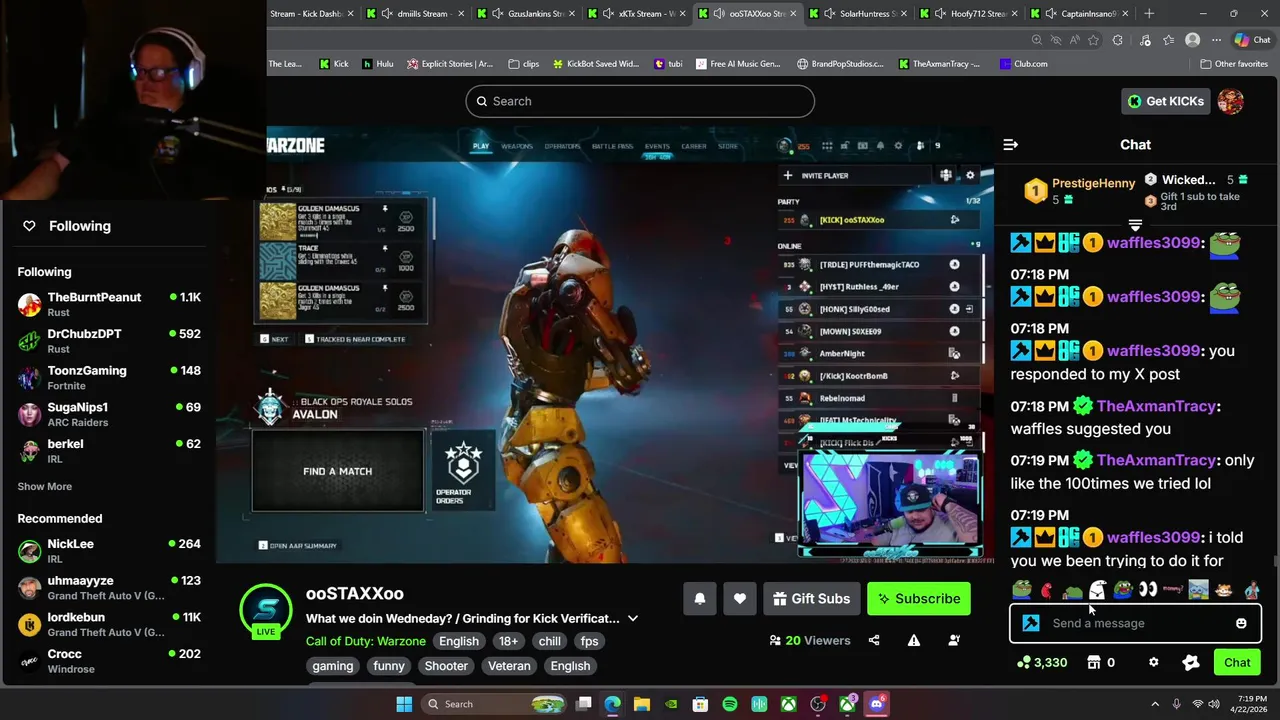
Task: Open the browser extensions puzzle icon
Action: pyautogui.click(x=1117, y=40)
